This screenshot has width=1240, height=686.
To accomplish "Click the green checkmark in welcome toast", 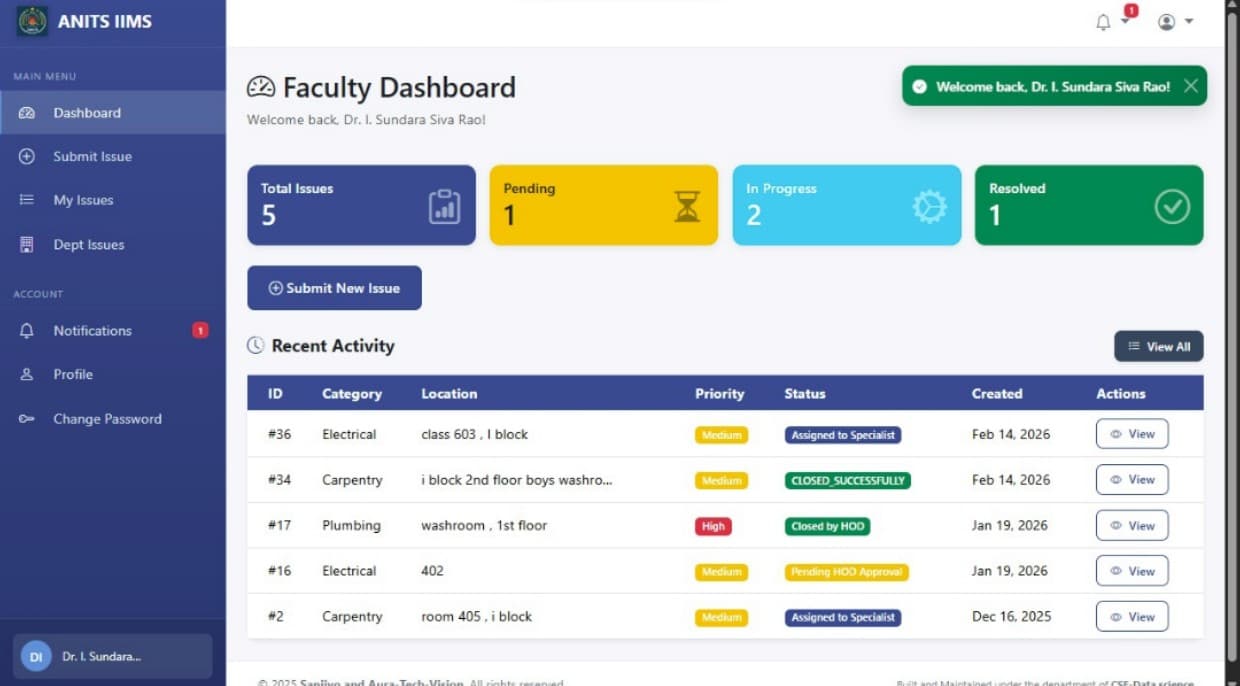I will (x=919, y=86).
